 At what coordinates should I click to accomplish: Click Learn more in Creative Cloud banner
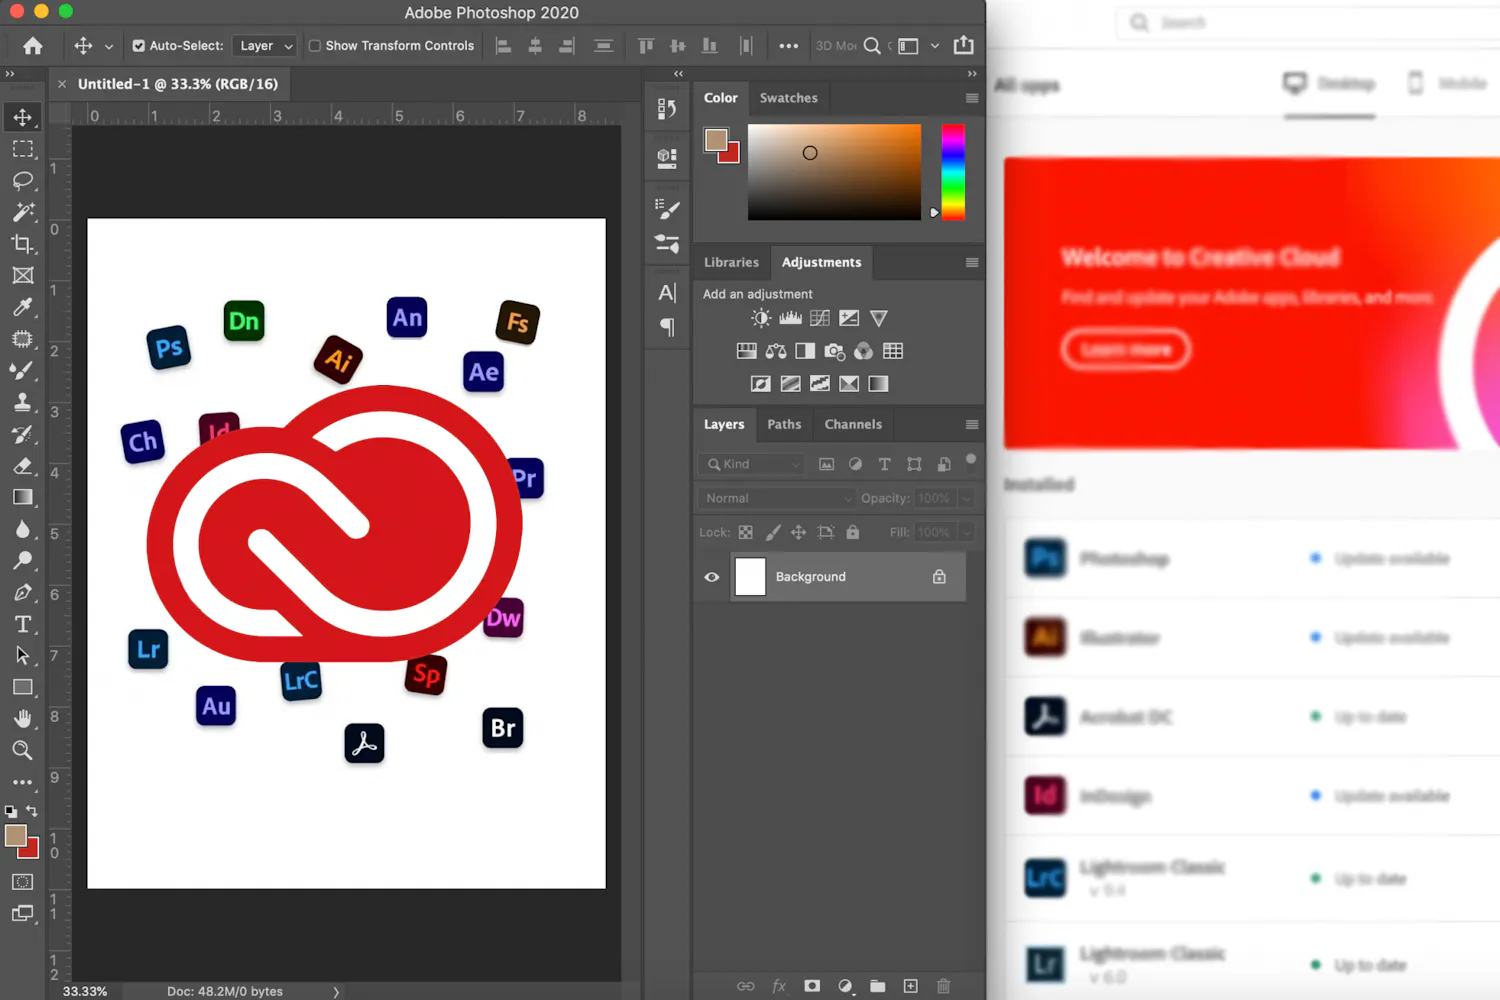click(x=1125, y=349)
